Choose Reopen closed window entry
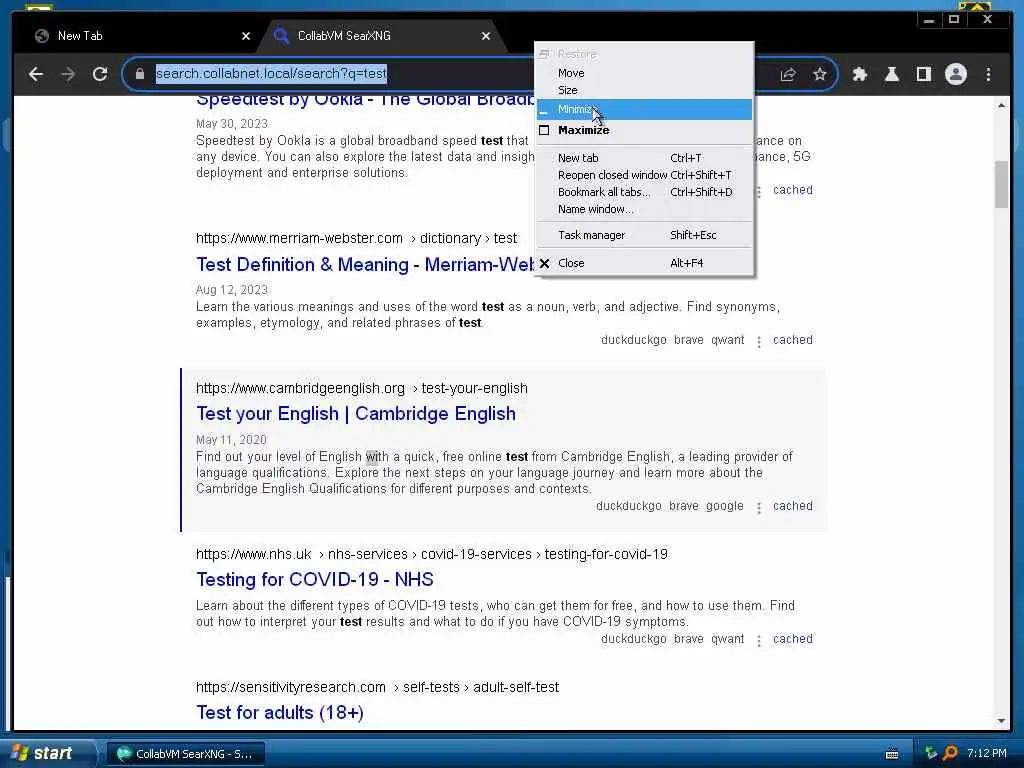Image resolution: width=1024 pixels, height=768 pixels. point(644,175)
